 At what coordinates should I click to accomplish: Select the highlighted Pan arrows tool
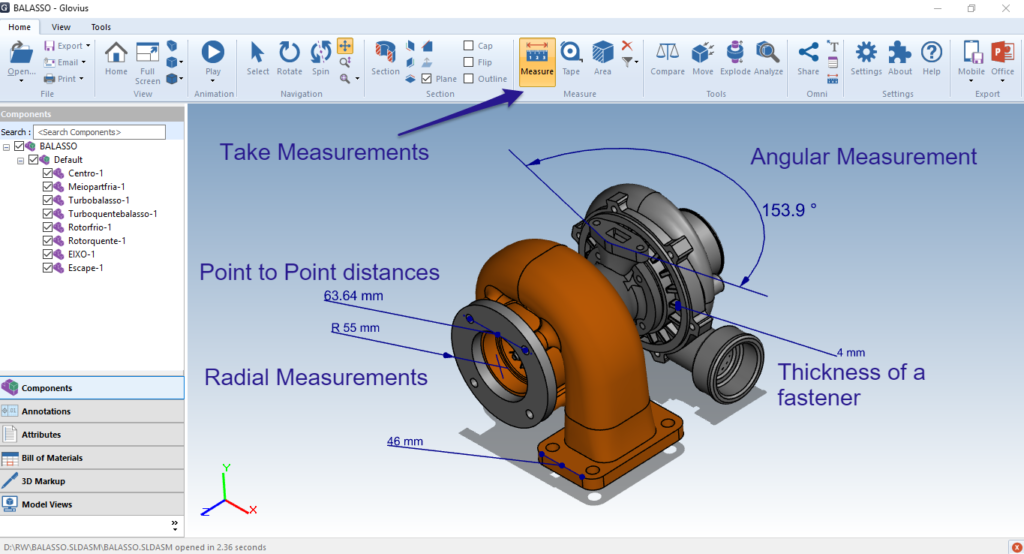(x=345, y=46)
